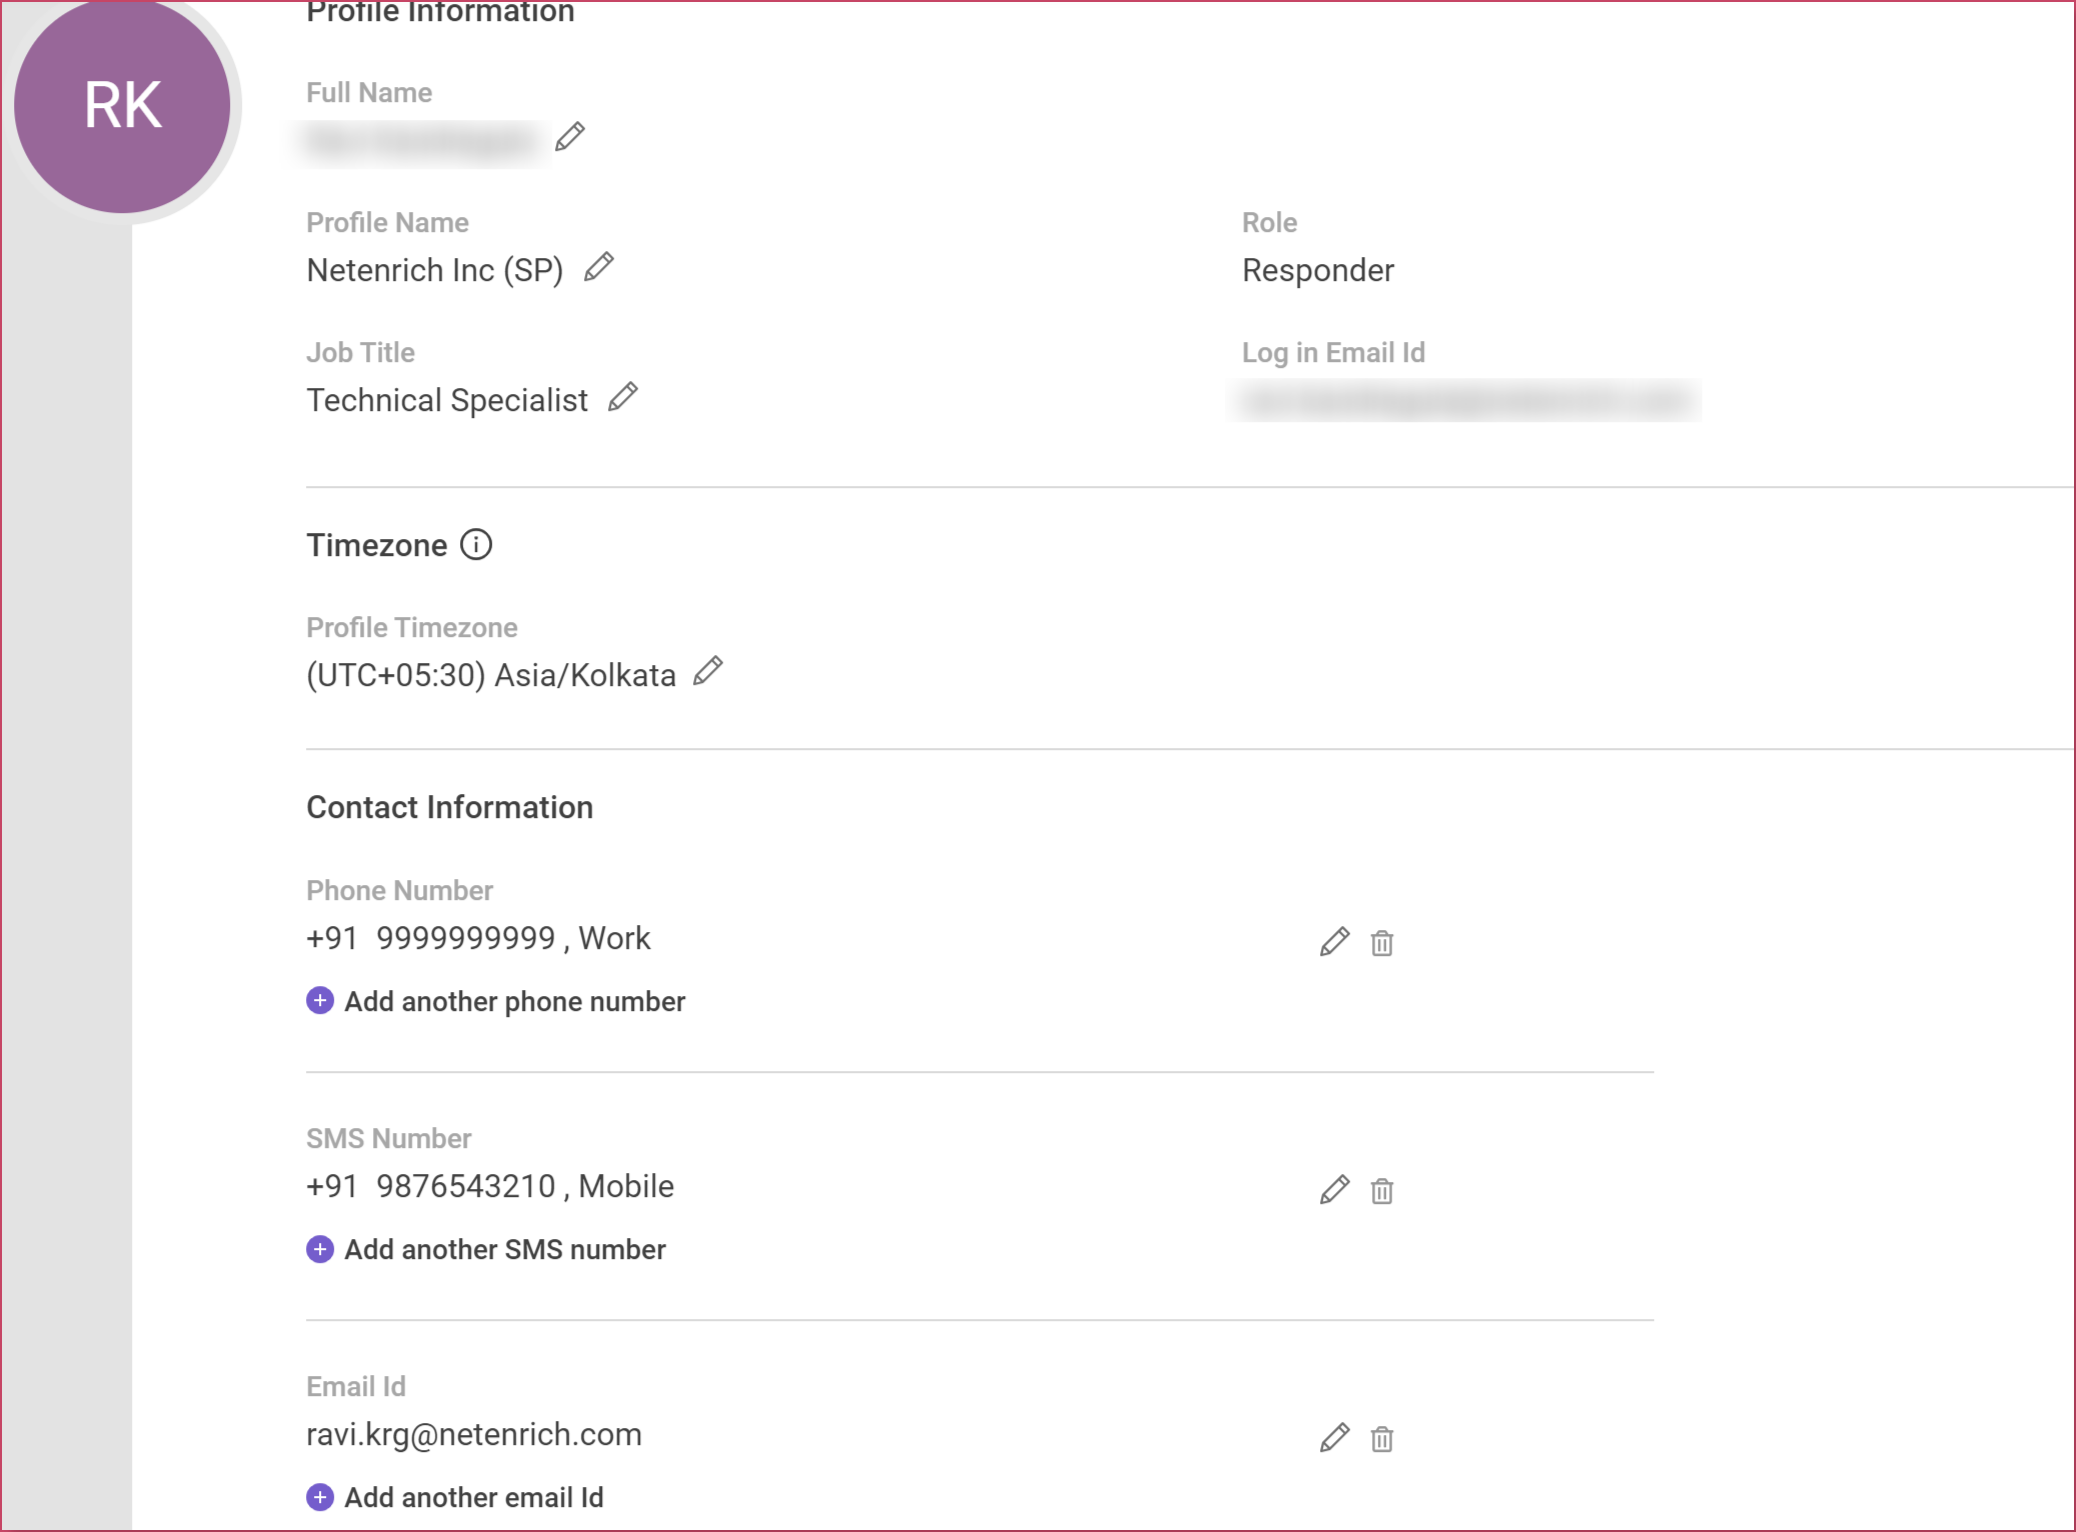The image size is (2076, 1532).
Task: Edit the Technical Specialist job title
Action: pyautogui.click(x=623, y=397)
